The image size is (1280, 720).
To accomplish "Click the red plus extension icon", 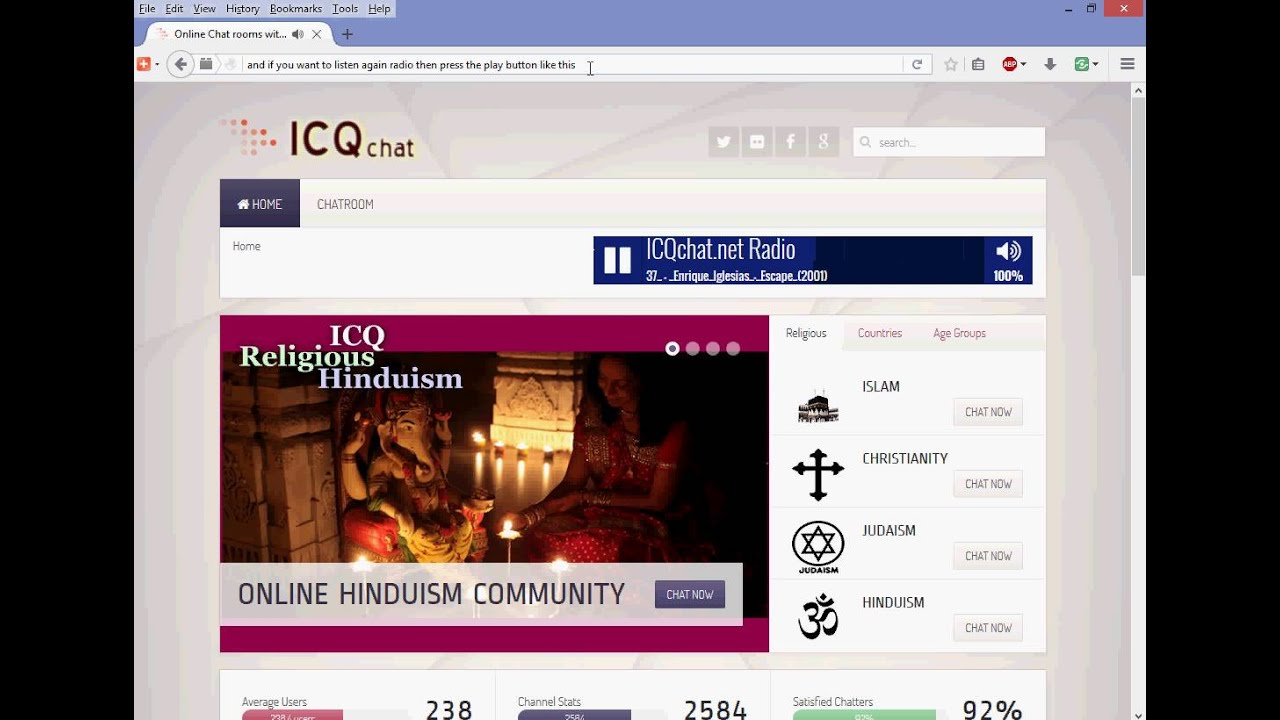I will point(144,64).
